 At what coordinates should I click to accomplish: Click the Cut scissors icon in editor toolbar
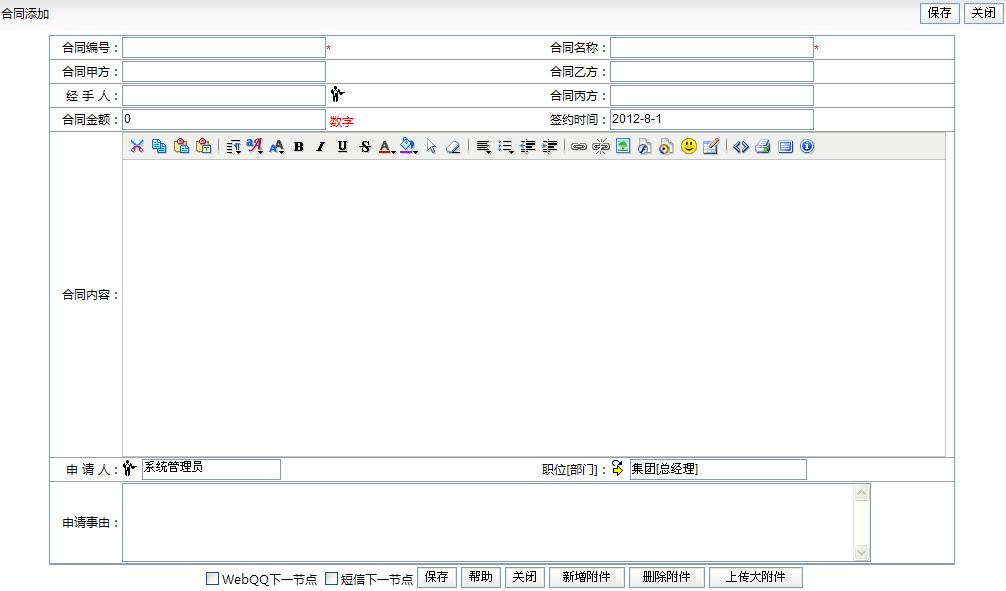tap(137, 147)
